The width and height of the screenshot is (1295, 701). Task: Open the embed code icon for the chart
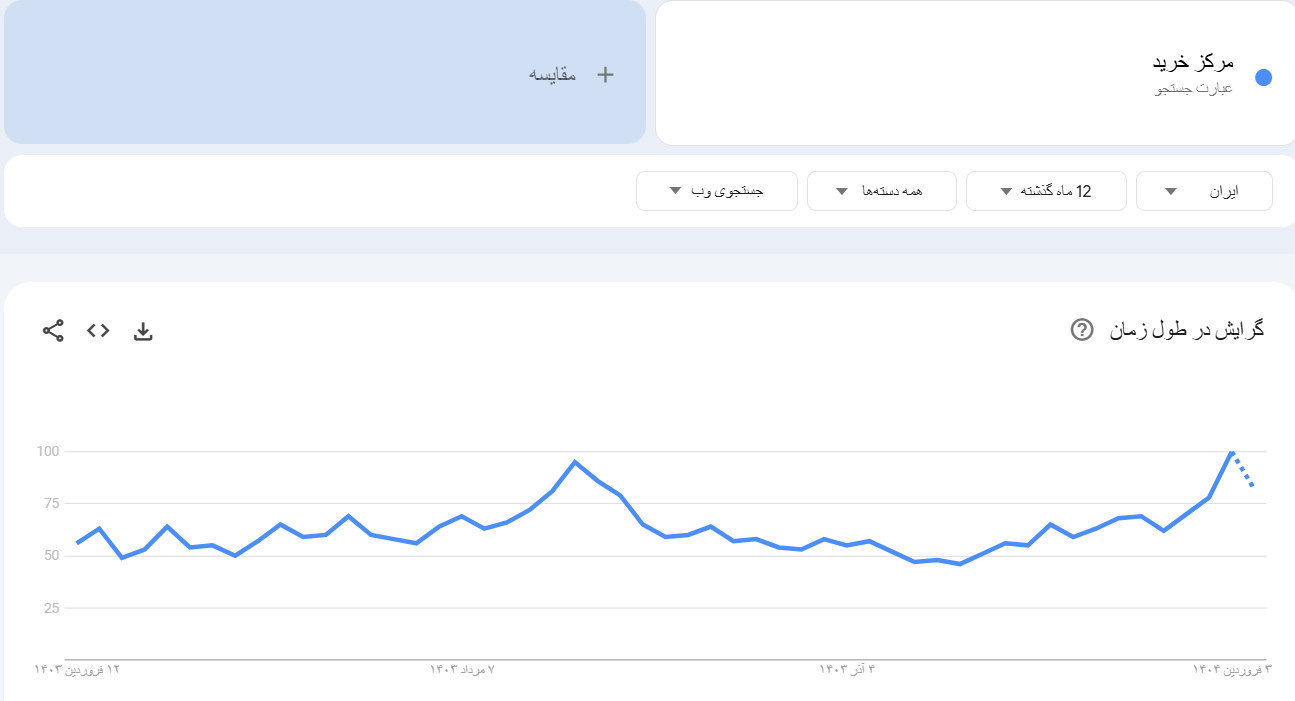click(x=97, y=330)
